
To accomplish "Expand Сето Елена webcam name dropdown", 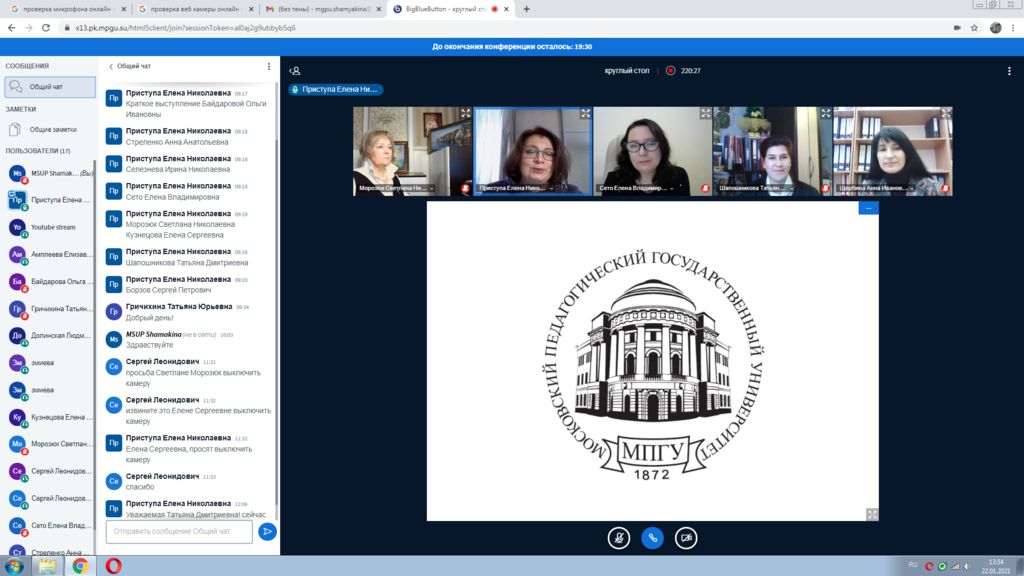I will (x=670, y=187).
